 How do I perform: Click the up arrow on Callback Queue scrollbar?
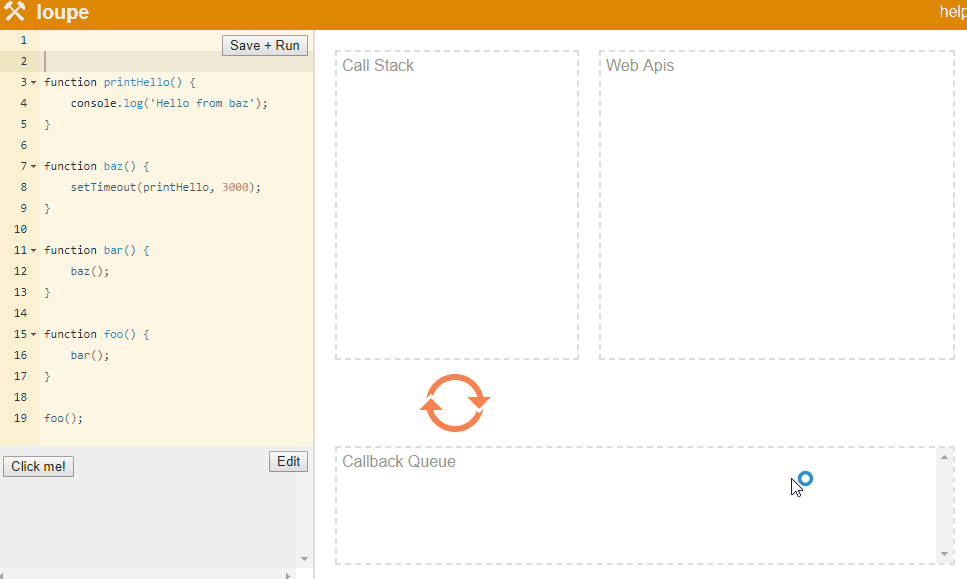[x=944, y=457]
